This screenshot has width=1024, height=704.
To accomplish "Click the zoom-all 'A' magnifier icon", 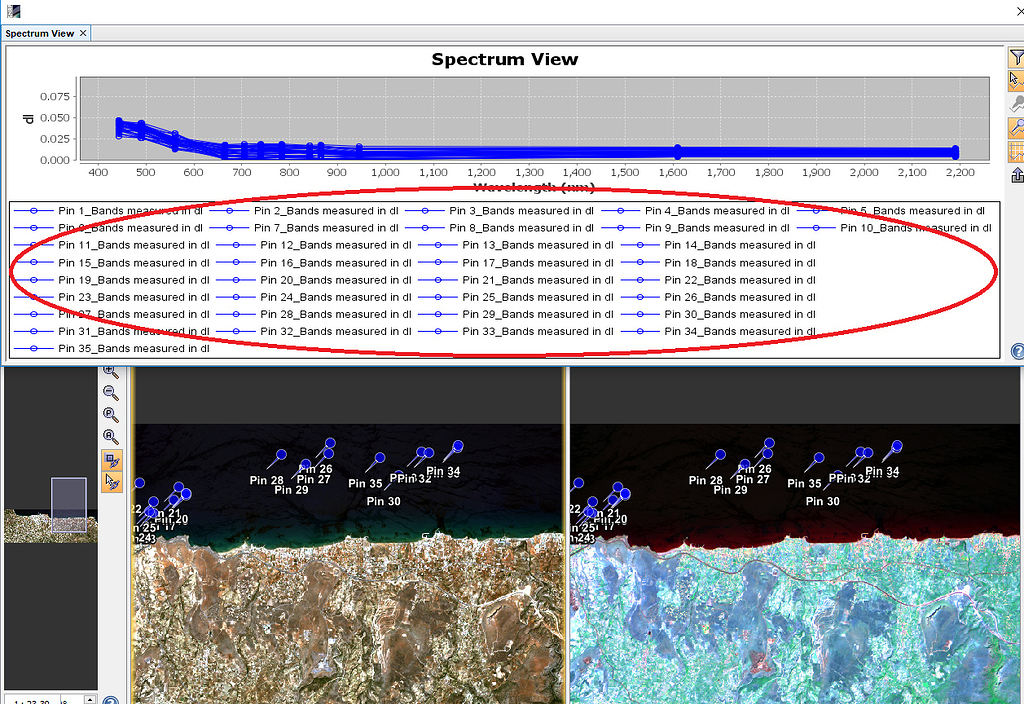I will 111,436.
